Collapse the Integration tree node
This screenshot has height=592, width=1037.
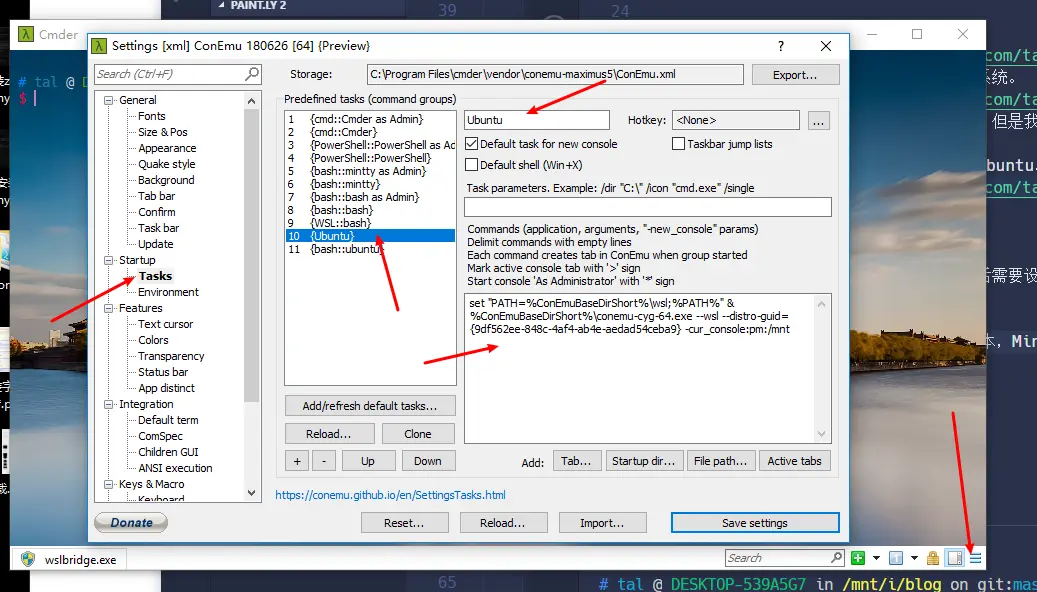(108, 404)
